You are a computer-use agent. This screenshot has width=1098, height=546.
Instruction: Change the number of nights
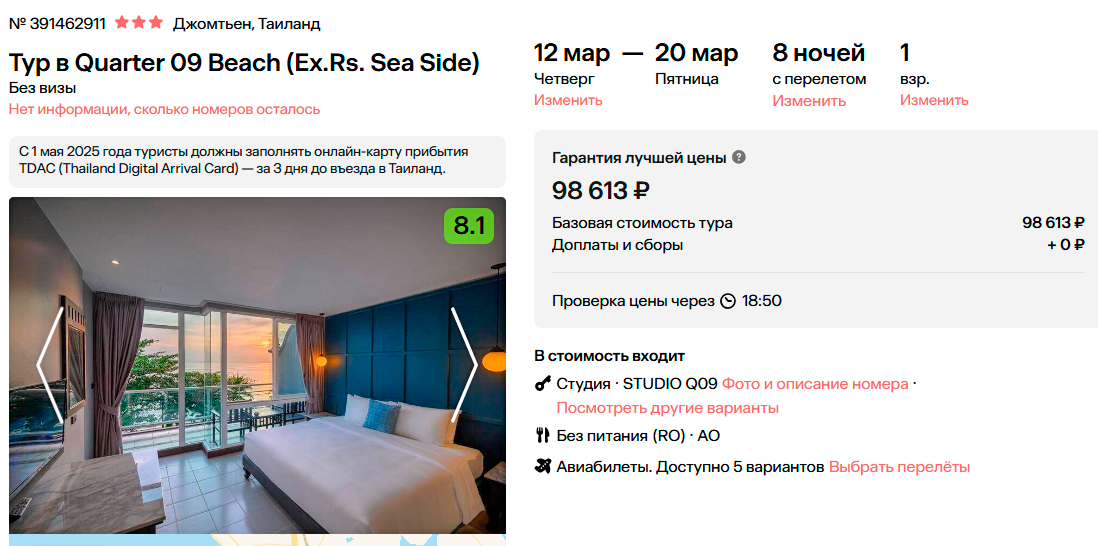(809, 100)
